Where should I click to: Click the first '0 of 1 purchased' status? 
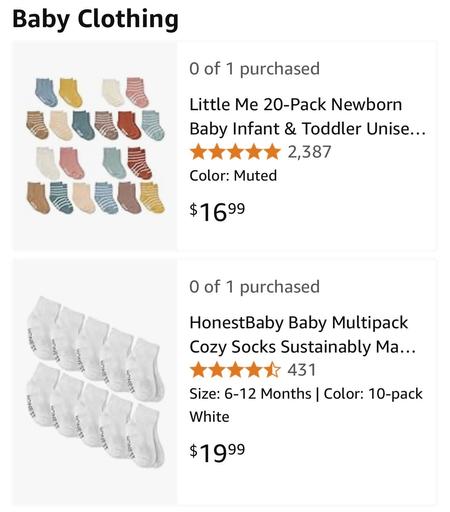pos(254,69)
